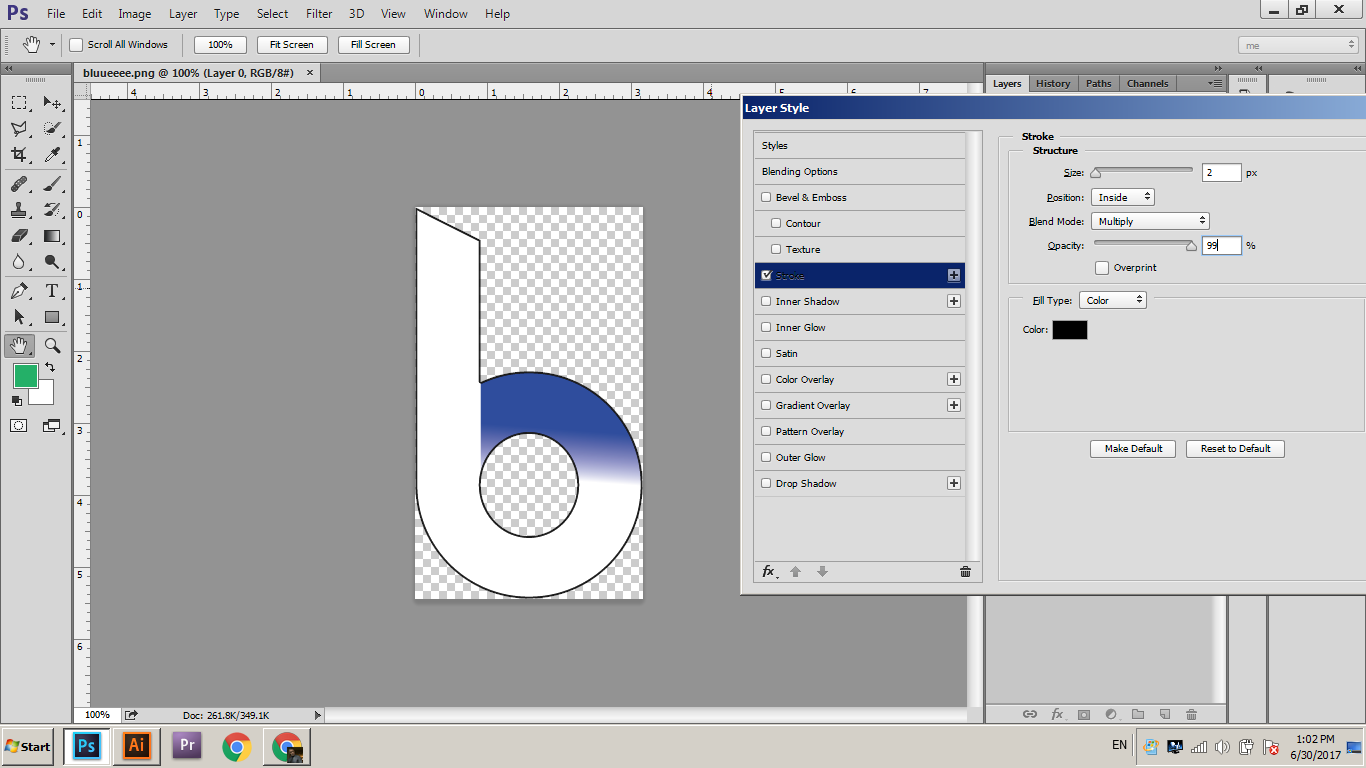
Task: Swap foreground and background colors
Action: 50,368
